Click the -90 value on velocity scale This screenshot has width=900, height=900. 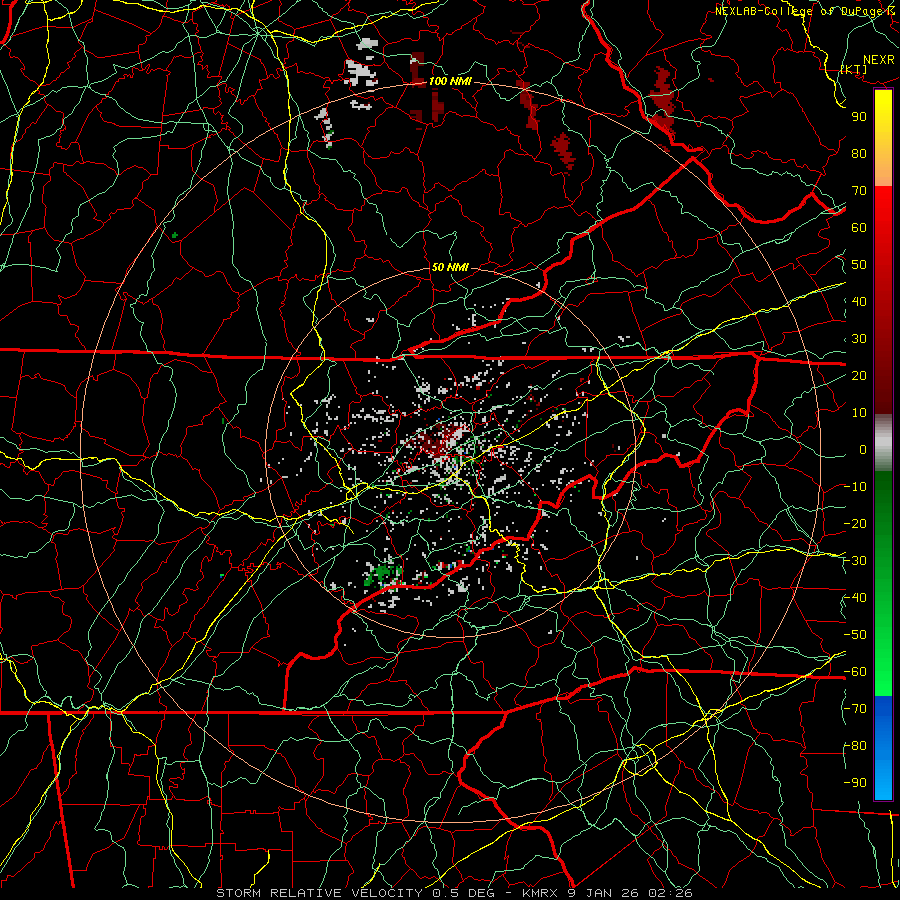coord(855,783)
